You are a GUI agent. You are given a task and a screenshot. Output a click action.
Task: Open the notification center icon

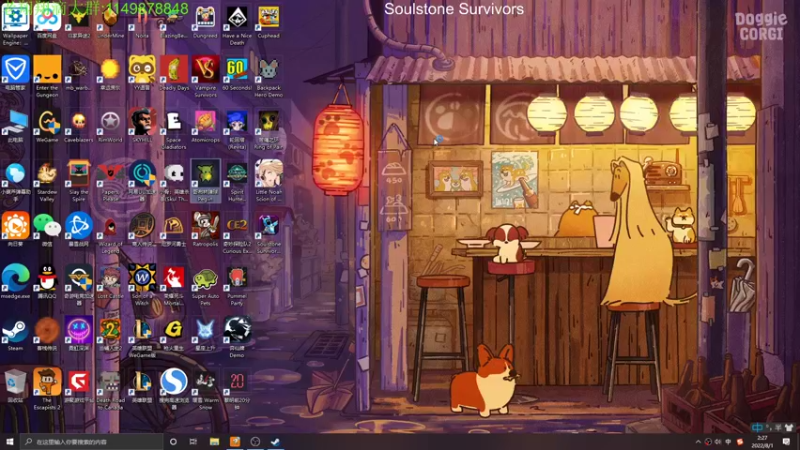786,442
